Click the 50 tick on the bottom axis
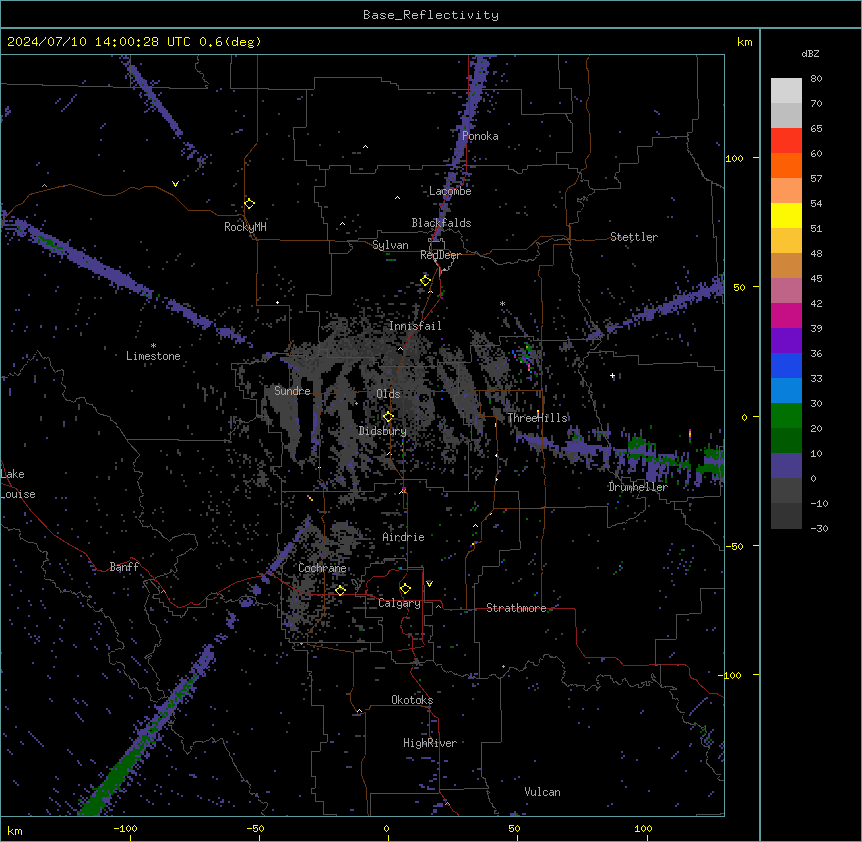Viewport: 862px width, 842px height. (514, 828)
